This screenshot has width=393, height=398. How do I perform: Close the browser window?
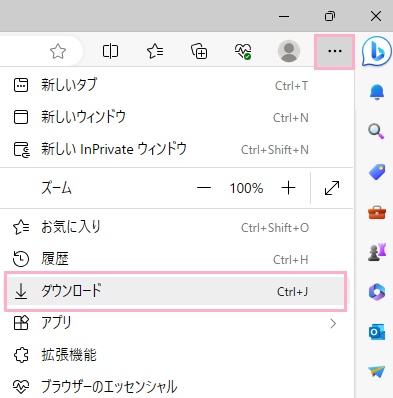tap(376, 16)
